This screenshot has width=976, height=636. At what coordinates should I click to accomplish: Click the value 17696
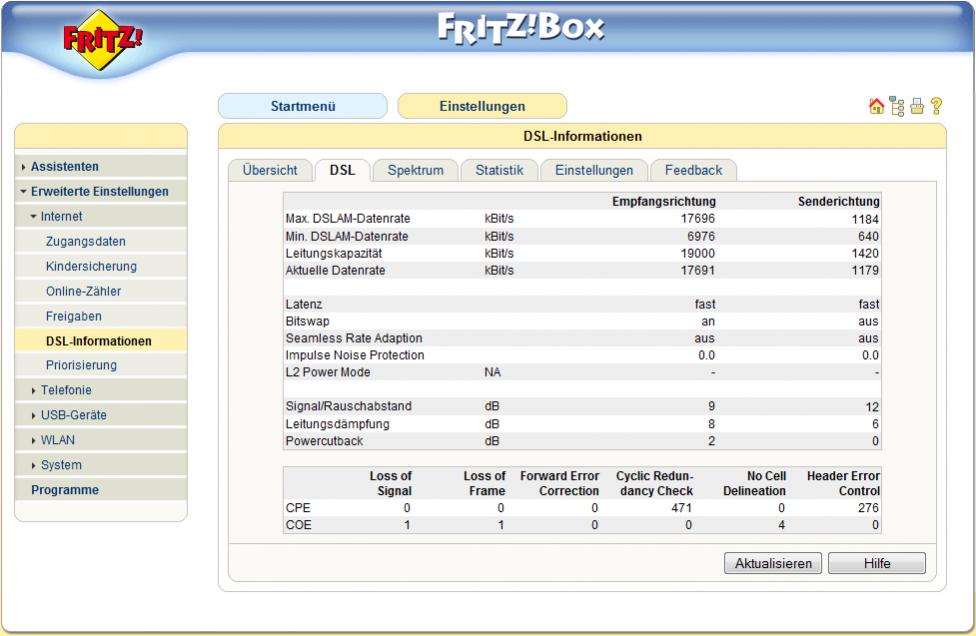point(698,218)
